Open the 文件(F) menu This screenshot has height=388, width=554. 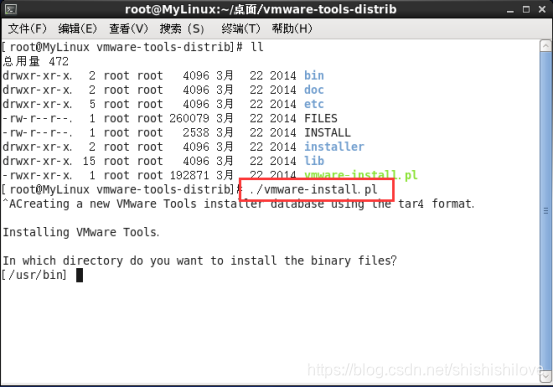coord(27,29)
